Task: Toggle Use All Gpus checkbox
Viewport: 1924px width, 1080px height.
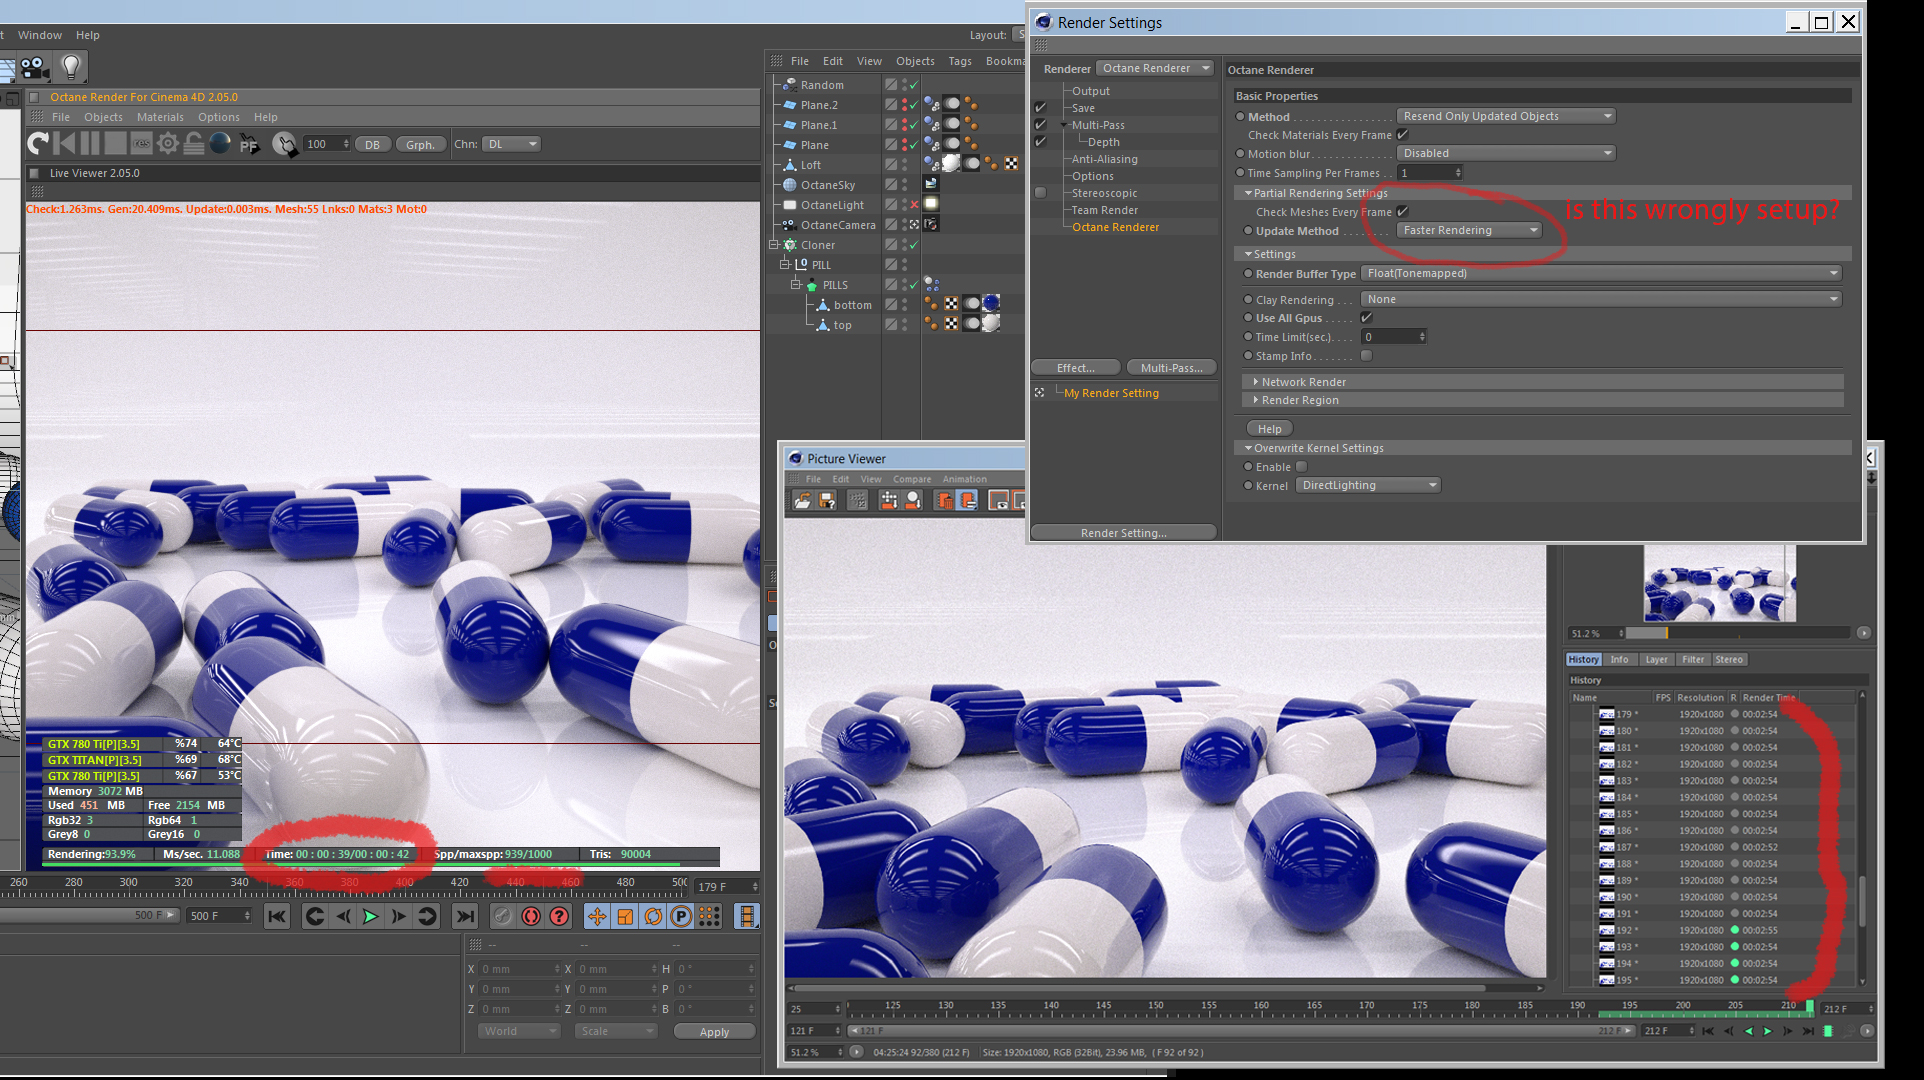Action: [x=1366, y=318]
